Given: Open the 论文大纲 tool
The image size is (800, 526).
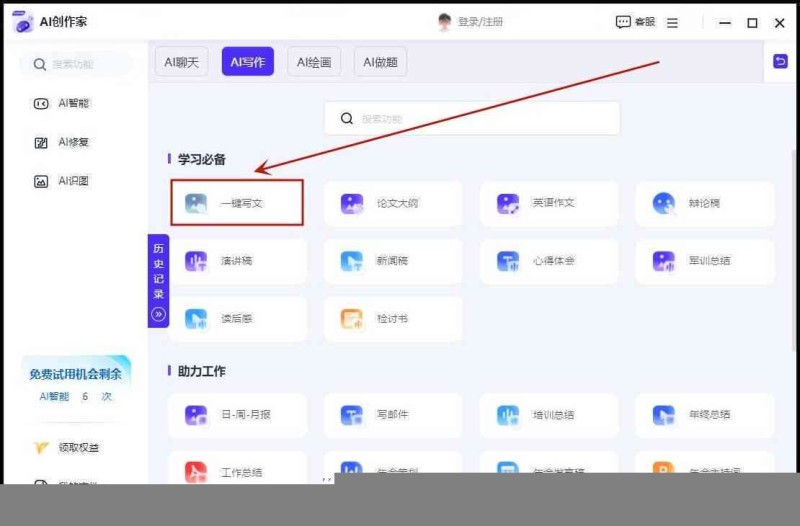Looking at the screenshot, I should click(393, 203).
